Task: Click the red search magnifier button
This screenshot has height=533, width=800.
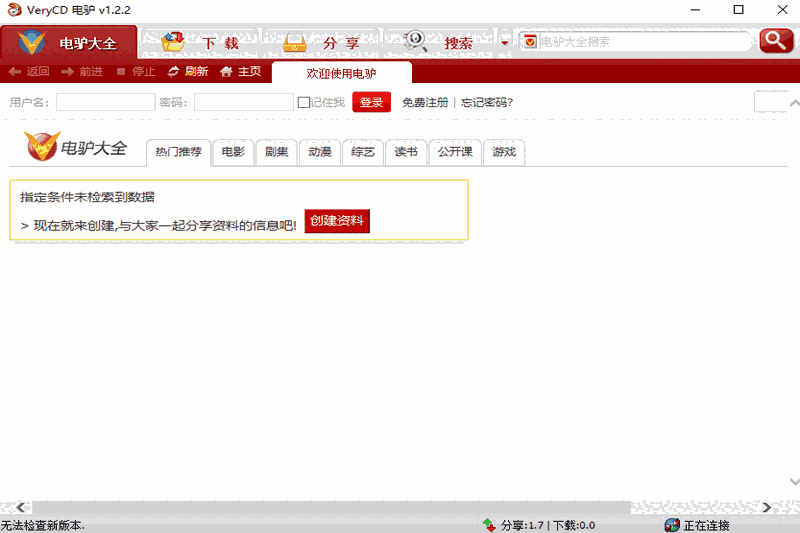Action: click(x=776, y=41)
